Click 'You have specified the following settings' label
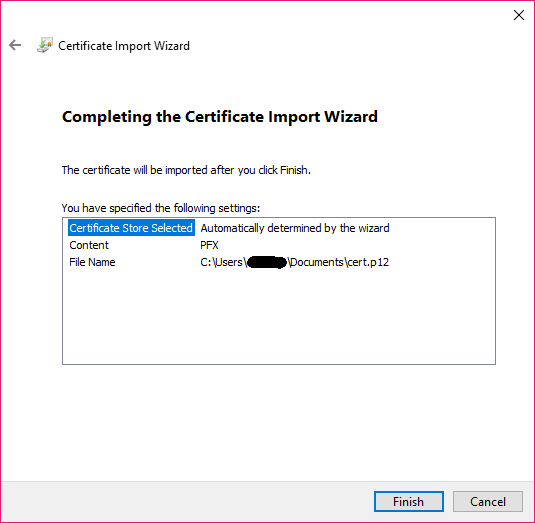This screenshot has width=535, height=523. click(161, 208)
